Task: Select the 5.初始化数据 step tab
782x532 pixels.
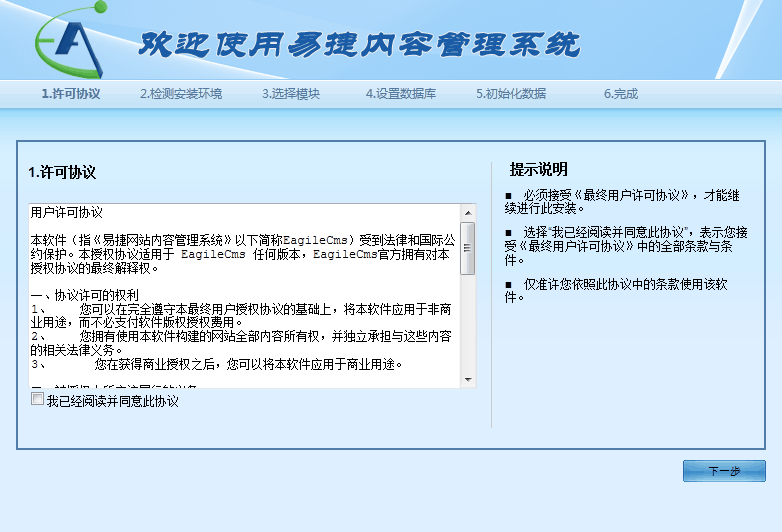Action: click(x=511, y=94)
